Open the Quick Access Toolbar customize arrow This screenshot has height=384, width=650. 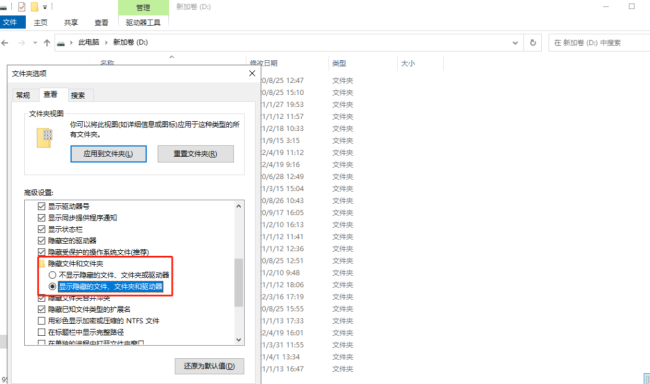[x=45, y=7]
